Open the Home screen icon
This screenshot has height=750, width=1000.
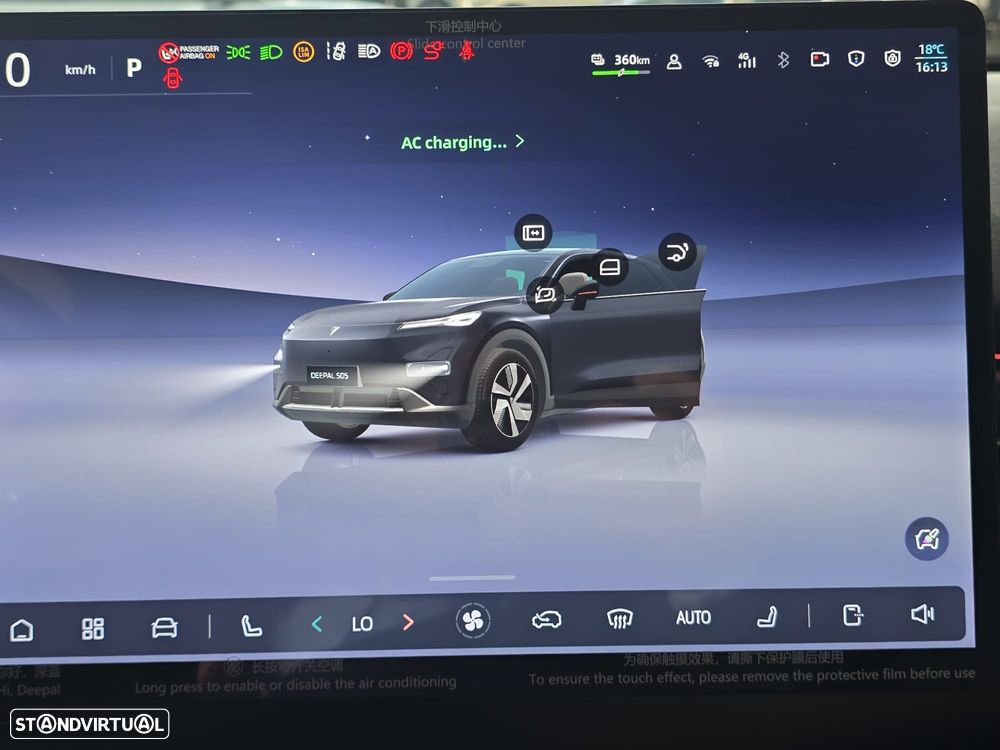coord(22,630)
